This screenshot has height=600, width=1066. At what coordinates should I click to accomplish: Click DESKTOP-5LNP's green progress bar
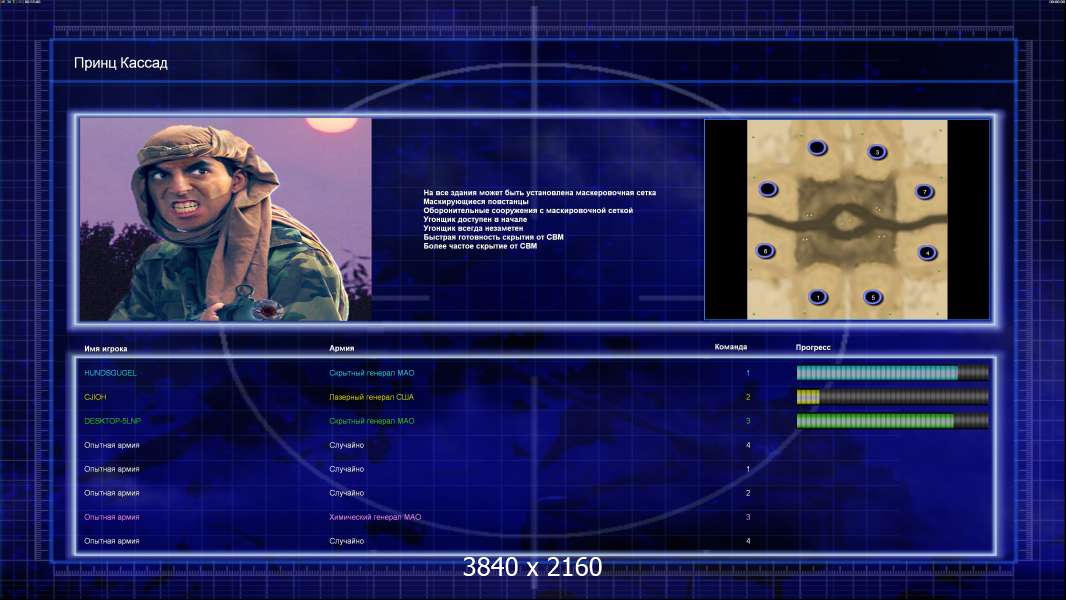pyautogui.click(x=892, y=421)
